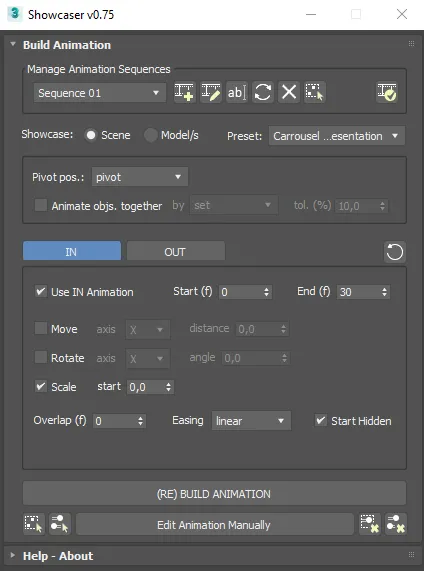424x571 pixels.
Task: Click the End (f) spinner arrows
Action: click(x=384, y=292)
